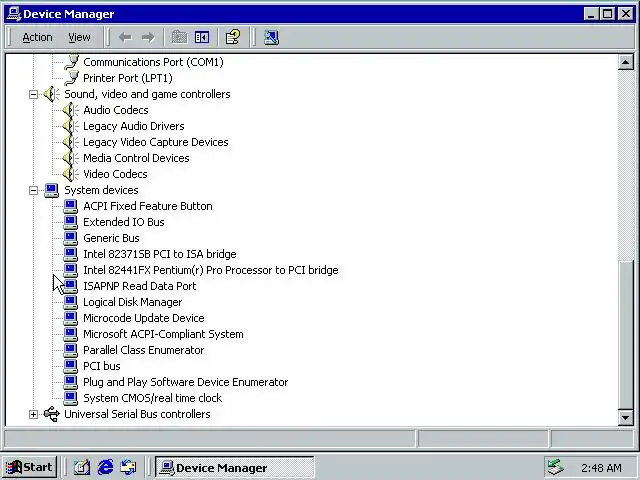
Task: Click the Media Control Devices icon
Action: (x=71, y=158)
